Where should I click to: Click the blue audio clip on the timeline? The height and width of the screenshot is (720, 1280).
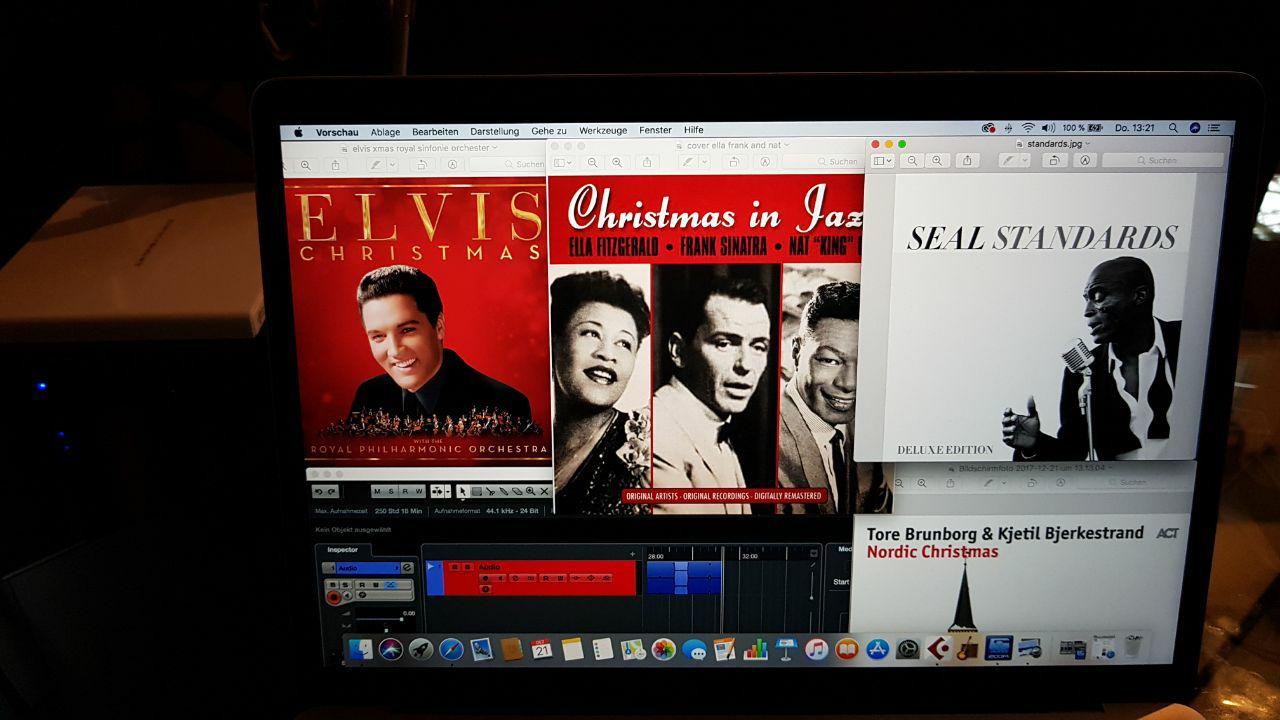(x=684, y=577)
